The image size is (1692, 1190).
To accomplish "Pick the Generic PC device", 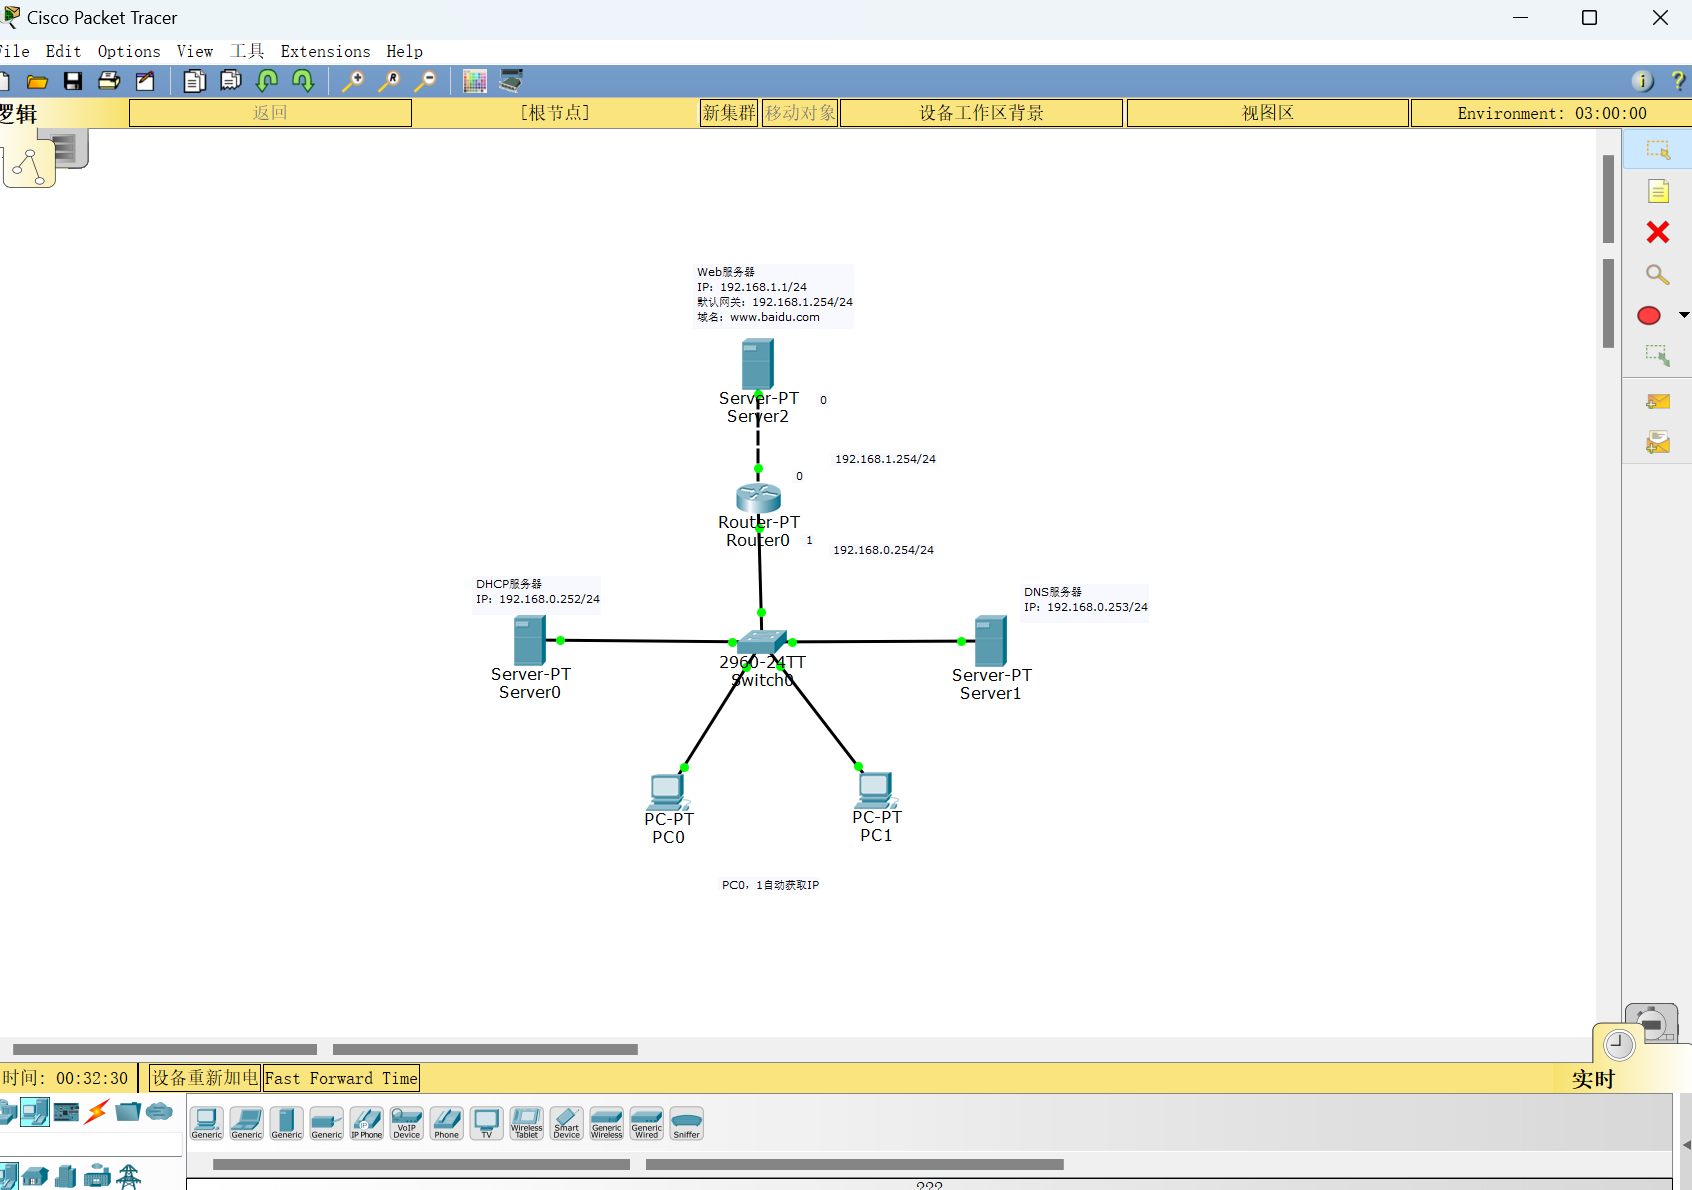I will pos(207,1123).
